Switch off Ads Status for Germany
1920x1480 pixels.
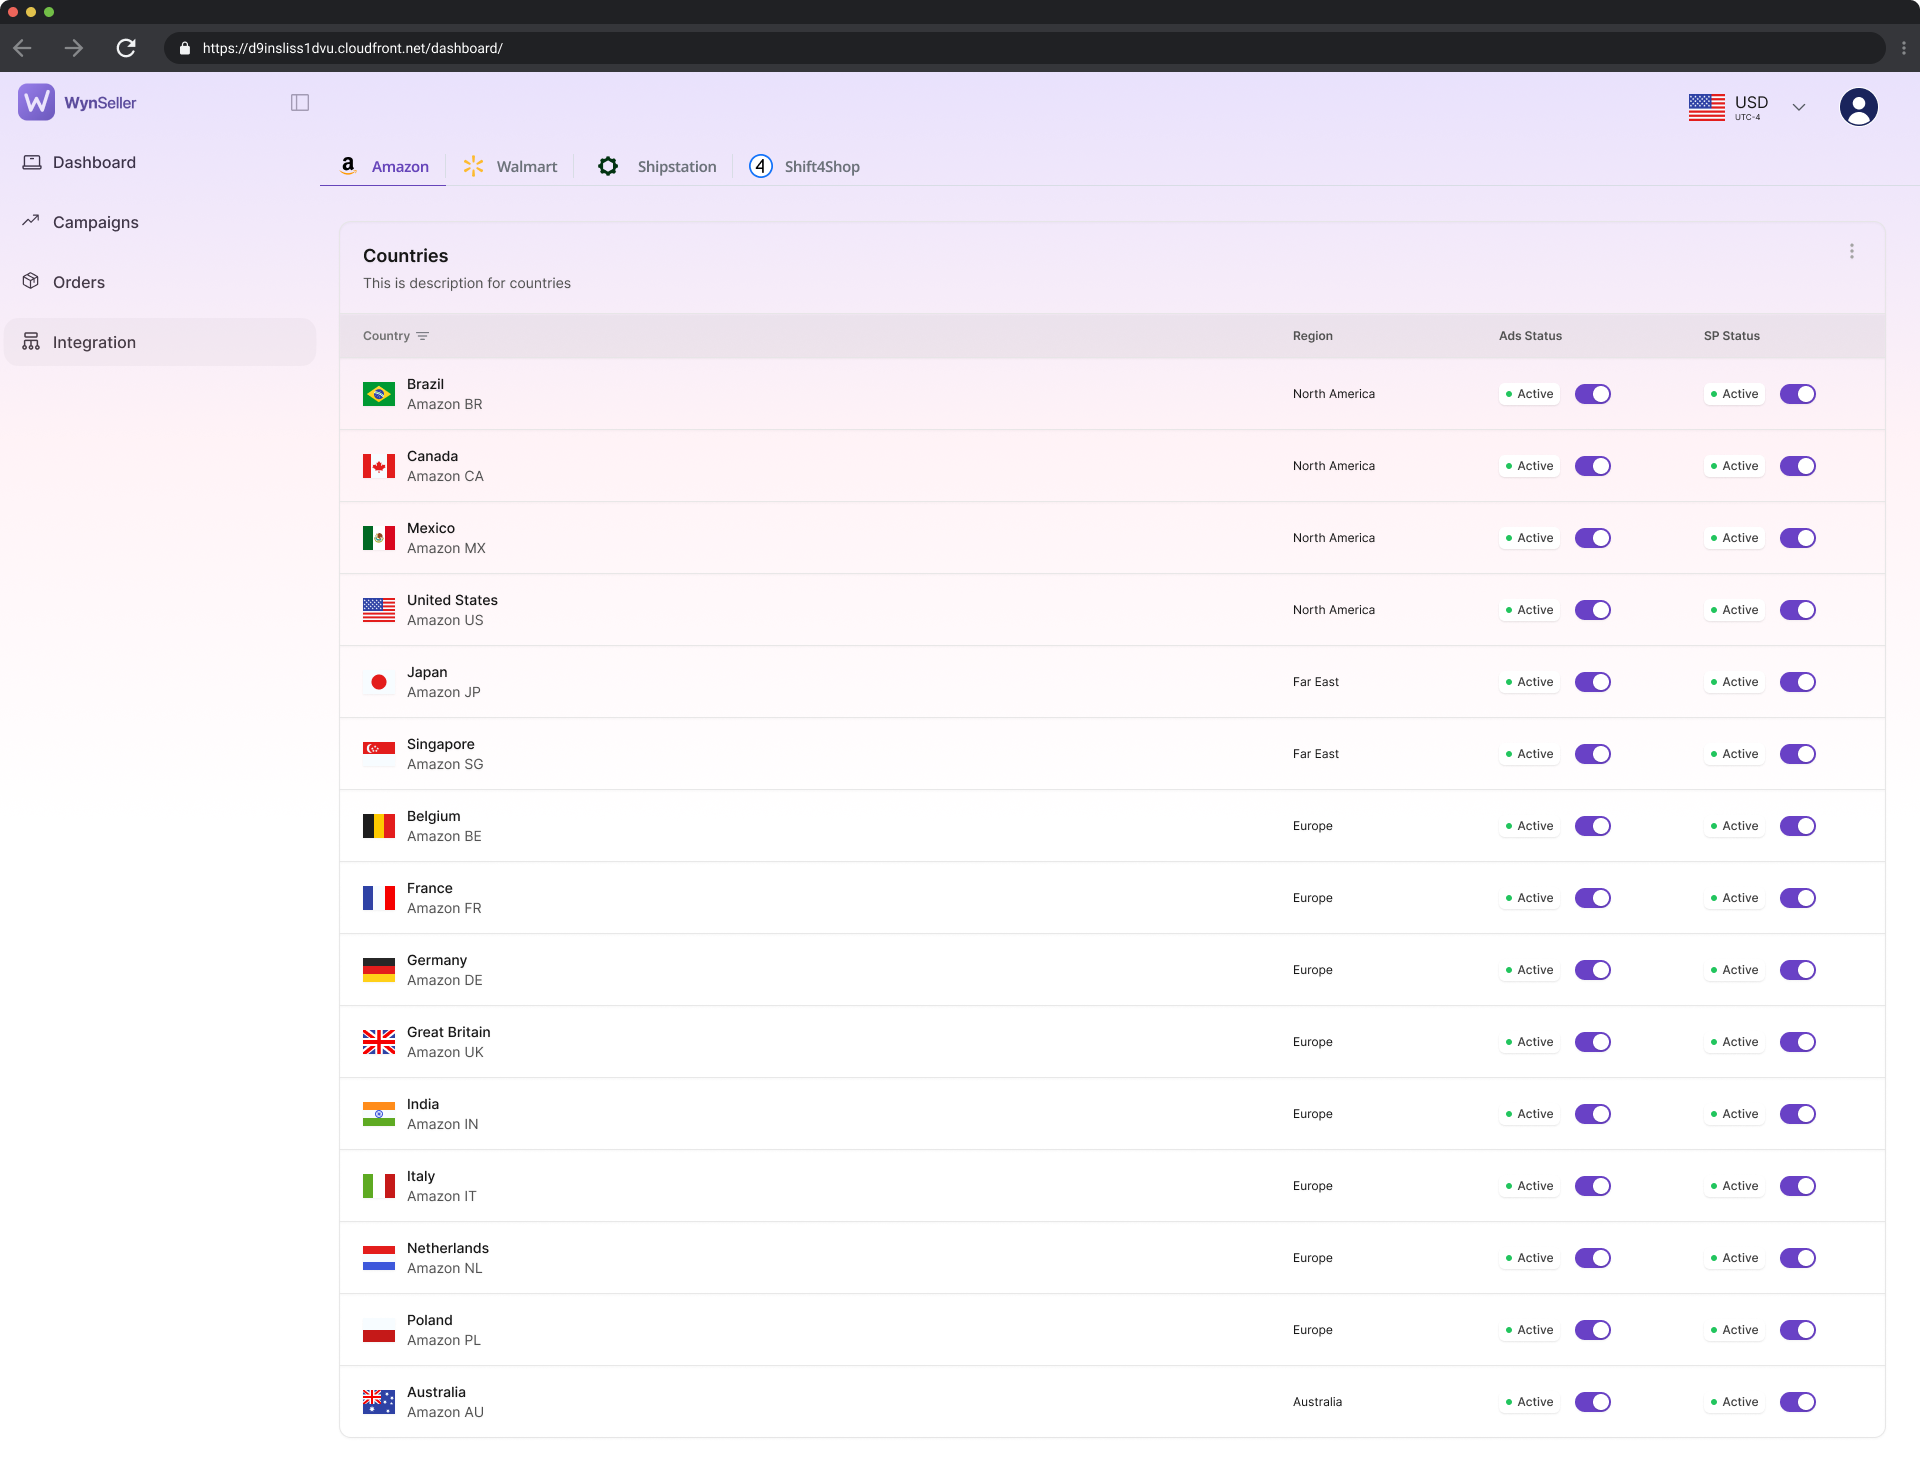tap(1592, 970)
